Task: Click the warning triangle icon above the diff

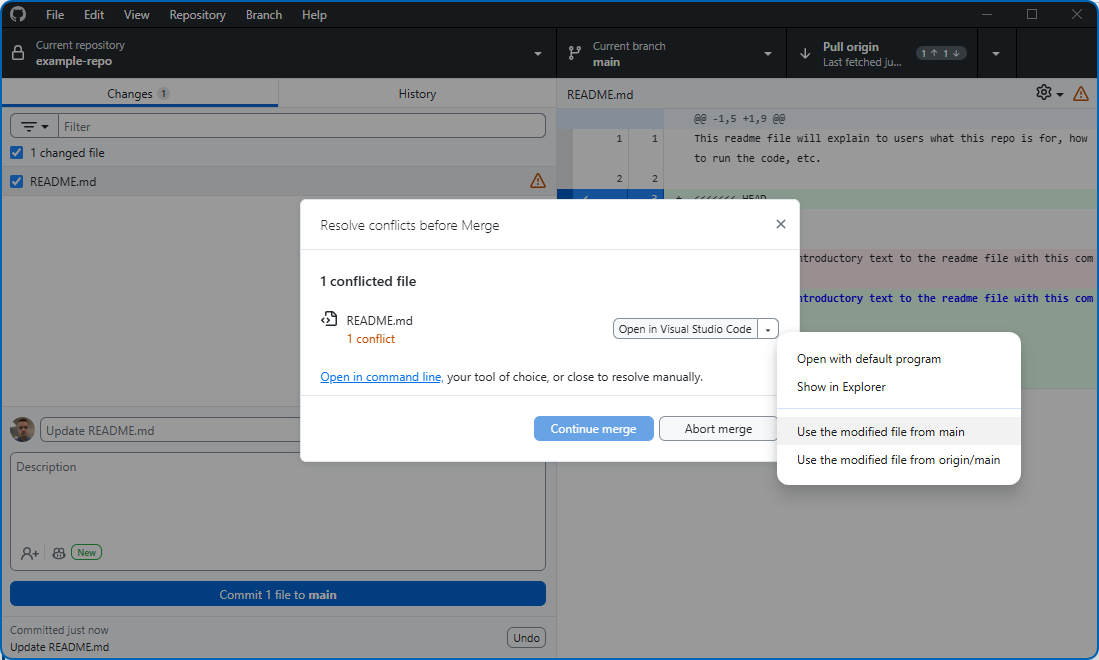Action: (x=1081, y=93)
